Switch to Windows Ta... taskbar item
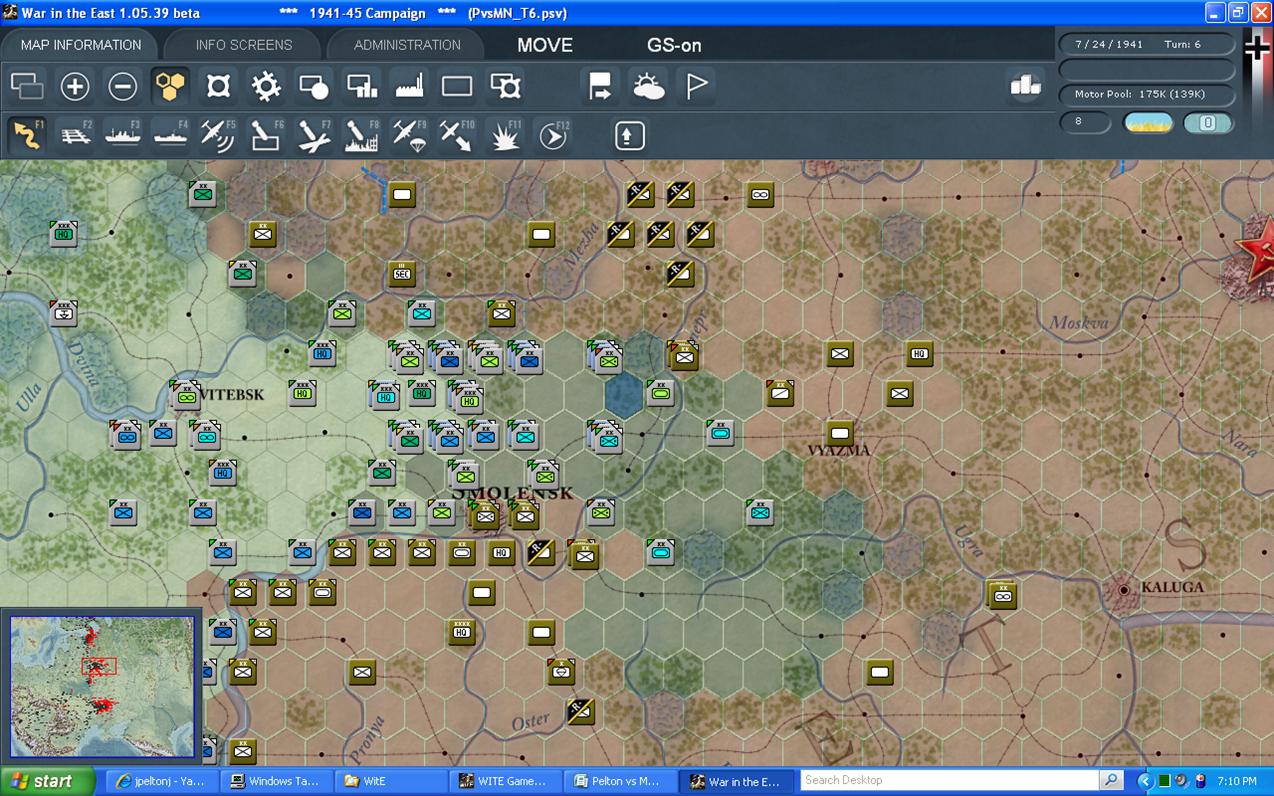The height and width of the screenshot is (796, 1274). pos(275,781)
